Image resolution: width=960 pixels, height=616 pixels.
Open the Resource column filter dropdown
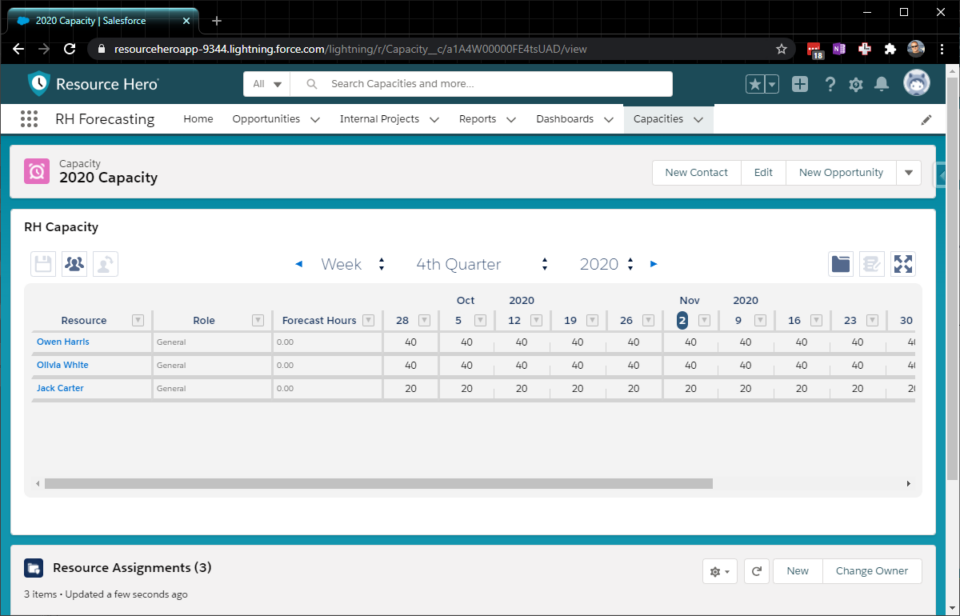coord(138,320)
